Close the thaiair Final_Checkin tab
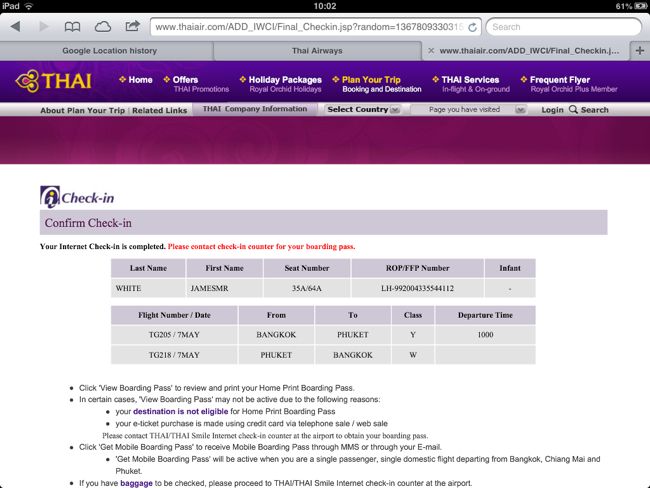 [x=431, y=51]
